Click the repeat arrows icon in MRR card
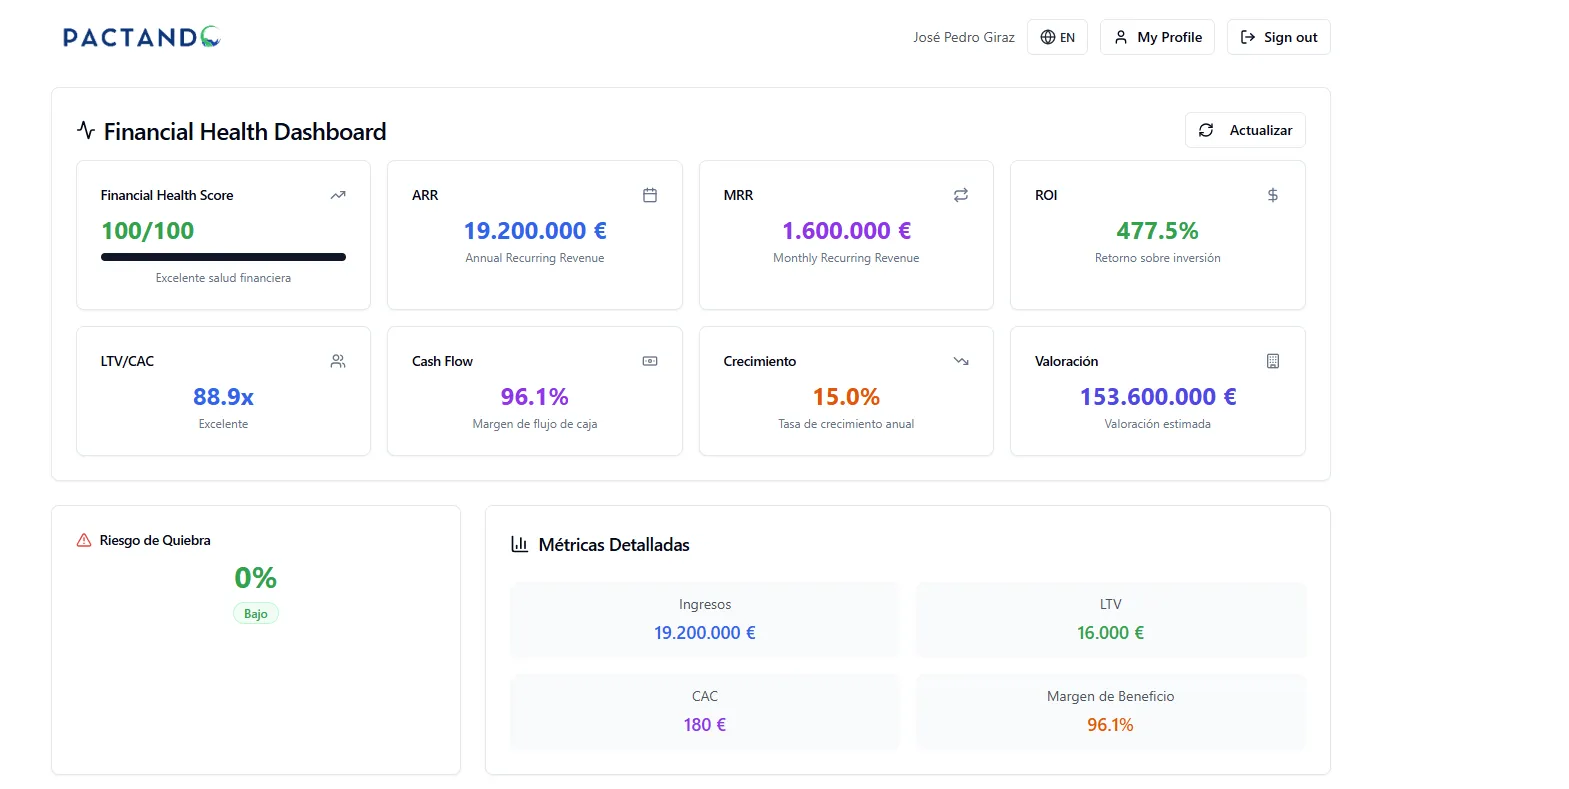This screenshot has height=789, width=1569. (x=960, y=195)
